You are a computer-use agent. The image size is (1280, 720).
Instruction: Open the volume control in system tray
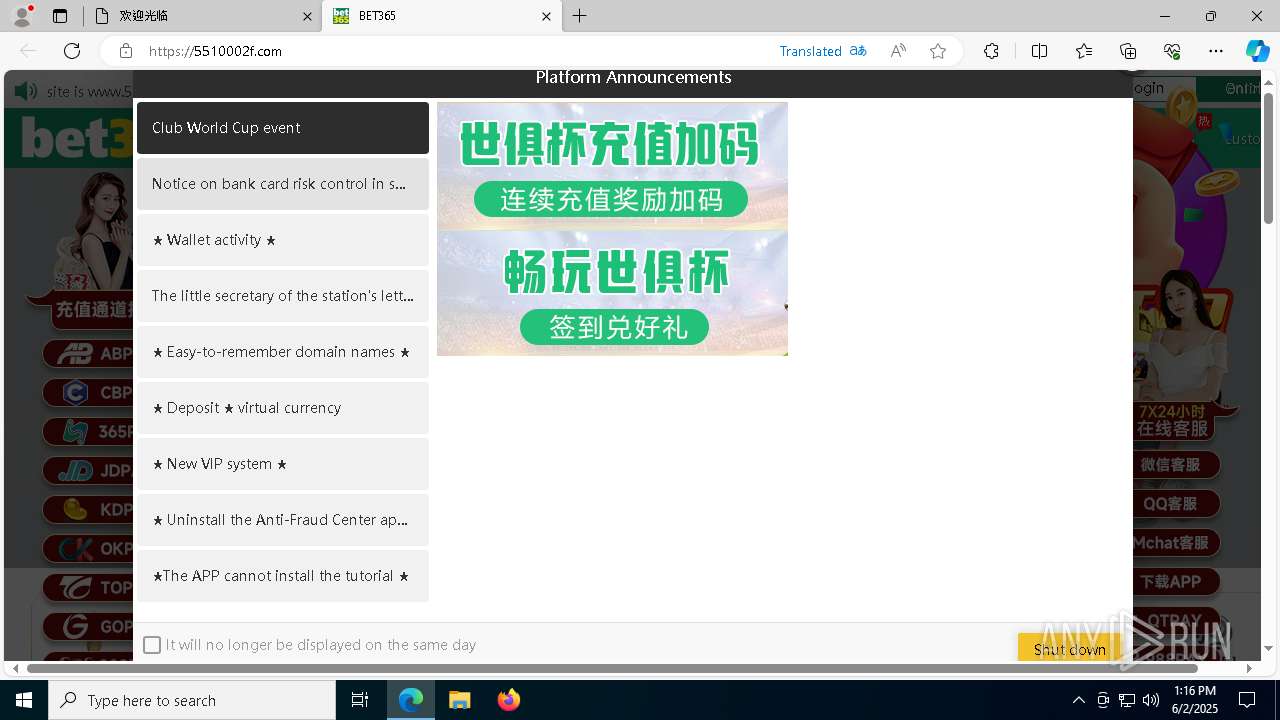[x=1150, y=700]
